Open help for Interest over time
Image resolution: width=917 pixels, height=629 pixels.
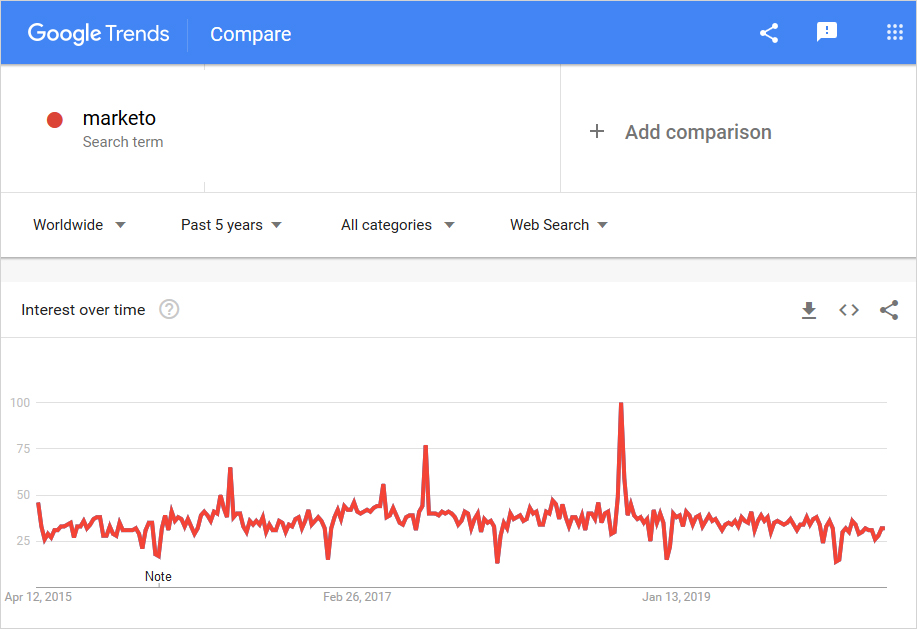pos(169,310)
